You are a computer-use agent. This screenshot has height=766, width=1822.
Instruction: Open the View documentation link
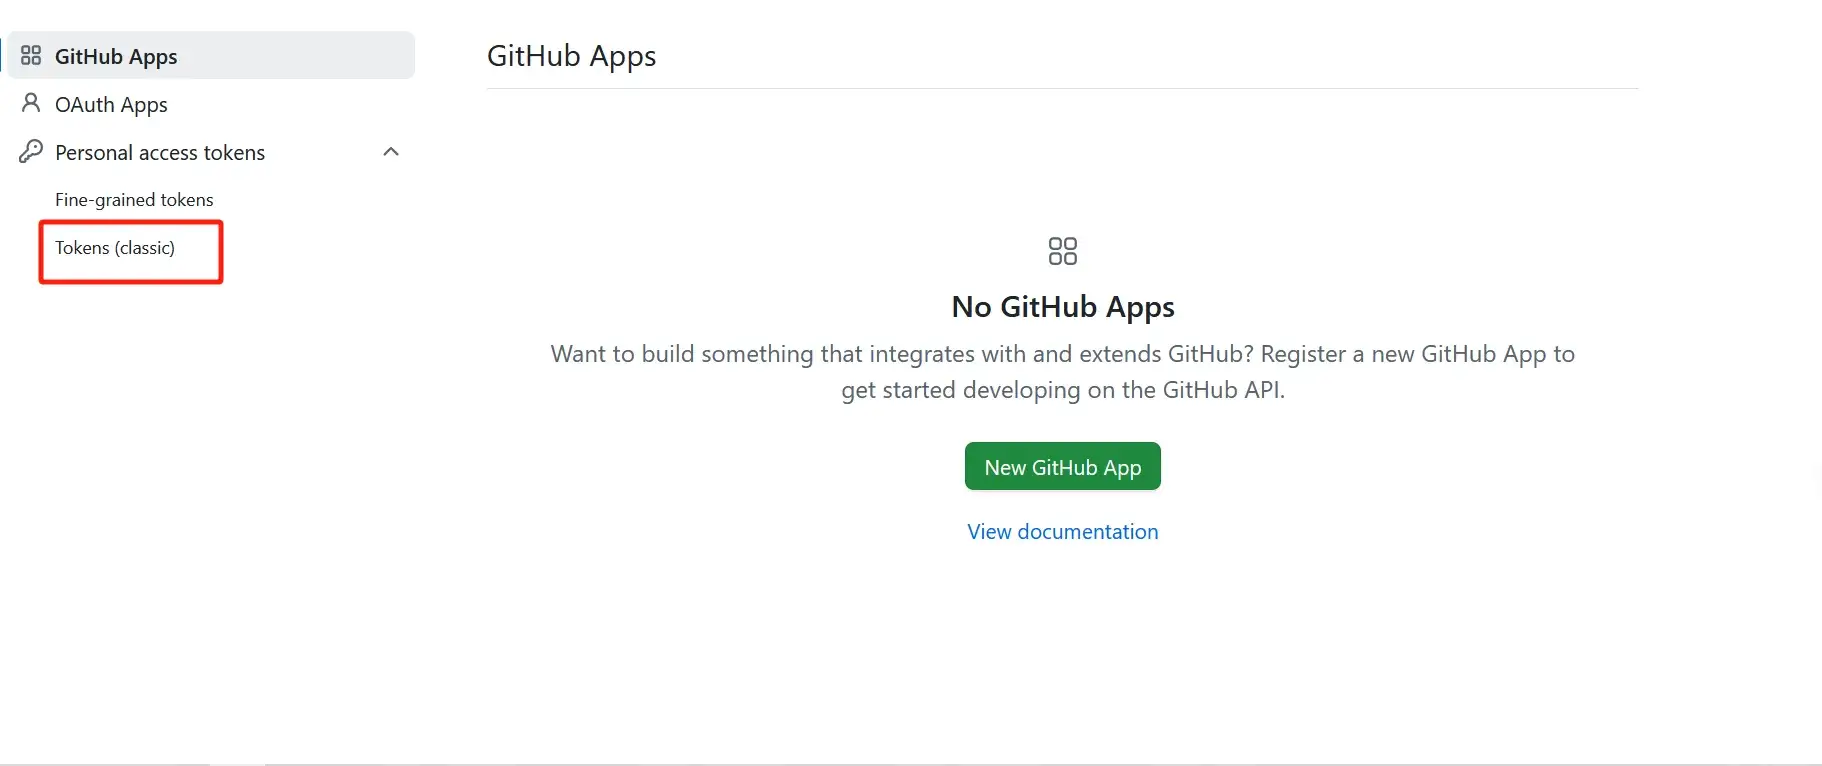[1062, 532]
